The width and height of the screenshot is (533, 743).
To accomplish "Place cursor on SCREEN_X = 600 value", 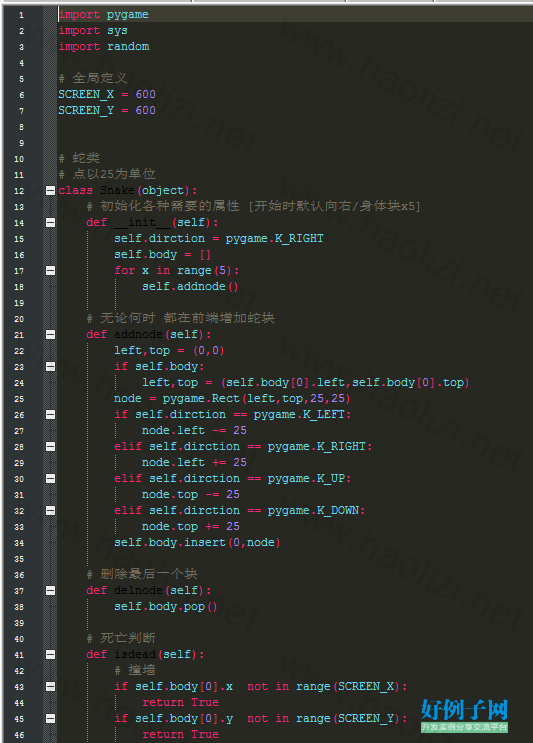I will coord(145,94).
